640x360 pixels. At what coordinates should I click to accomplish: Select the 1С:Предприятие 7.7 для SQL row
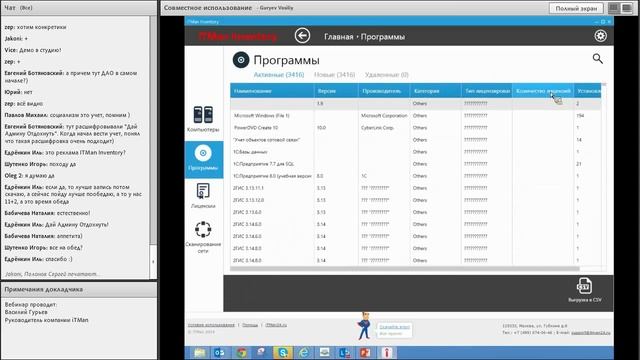tap(416, 164)
